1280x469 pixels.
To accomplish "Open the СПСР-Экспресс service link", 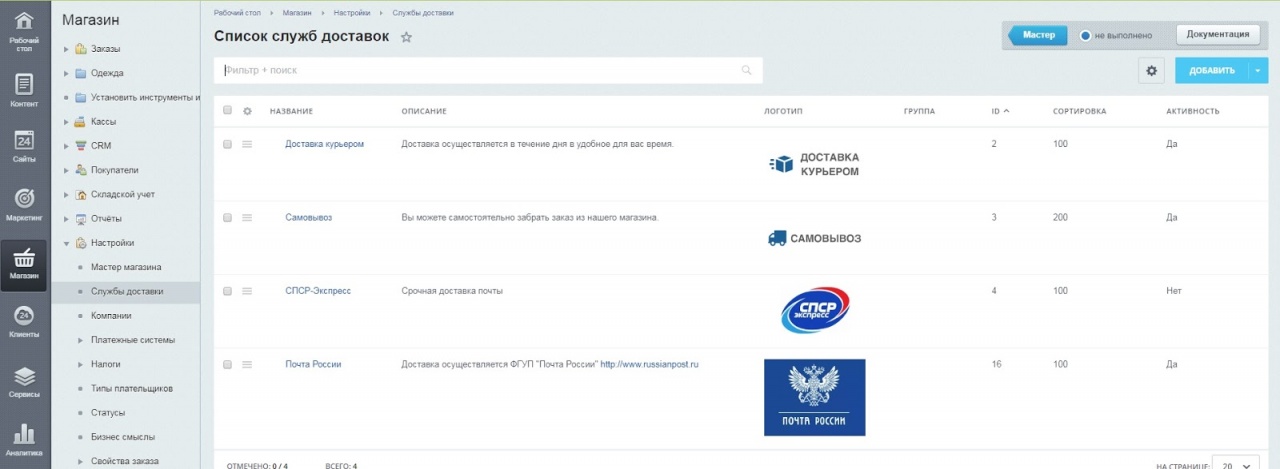I will [318, 291].
